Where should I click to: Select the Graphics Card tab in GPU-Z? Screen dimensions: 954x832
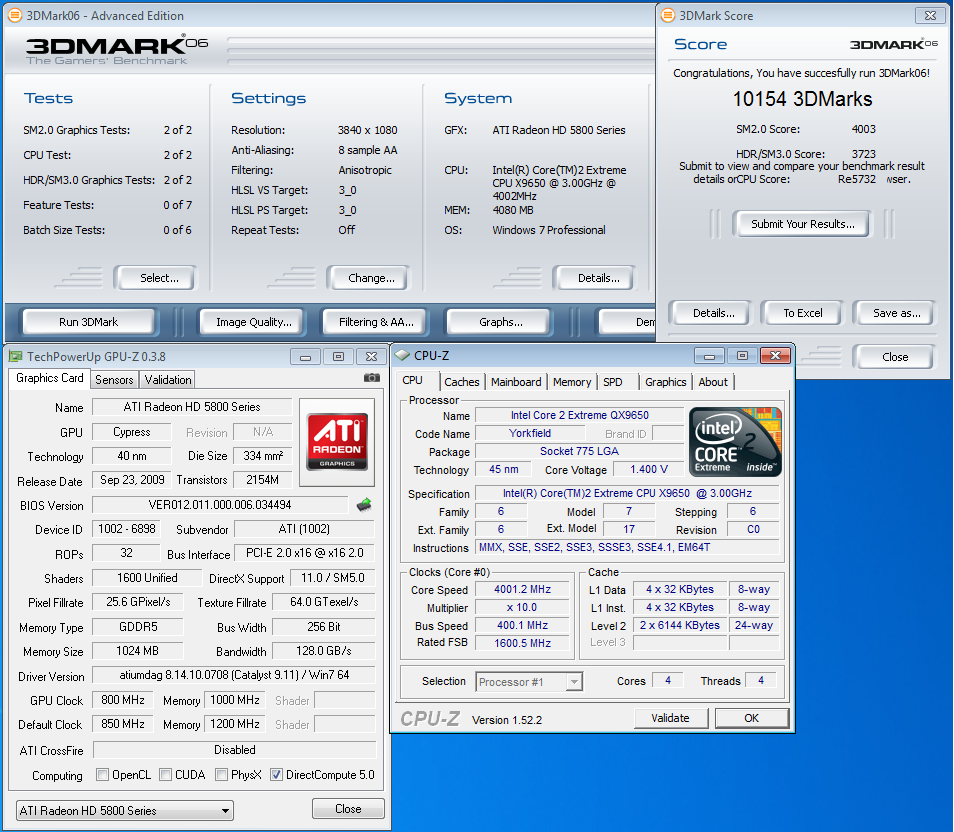pos(50,378)
